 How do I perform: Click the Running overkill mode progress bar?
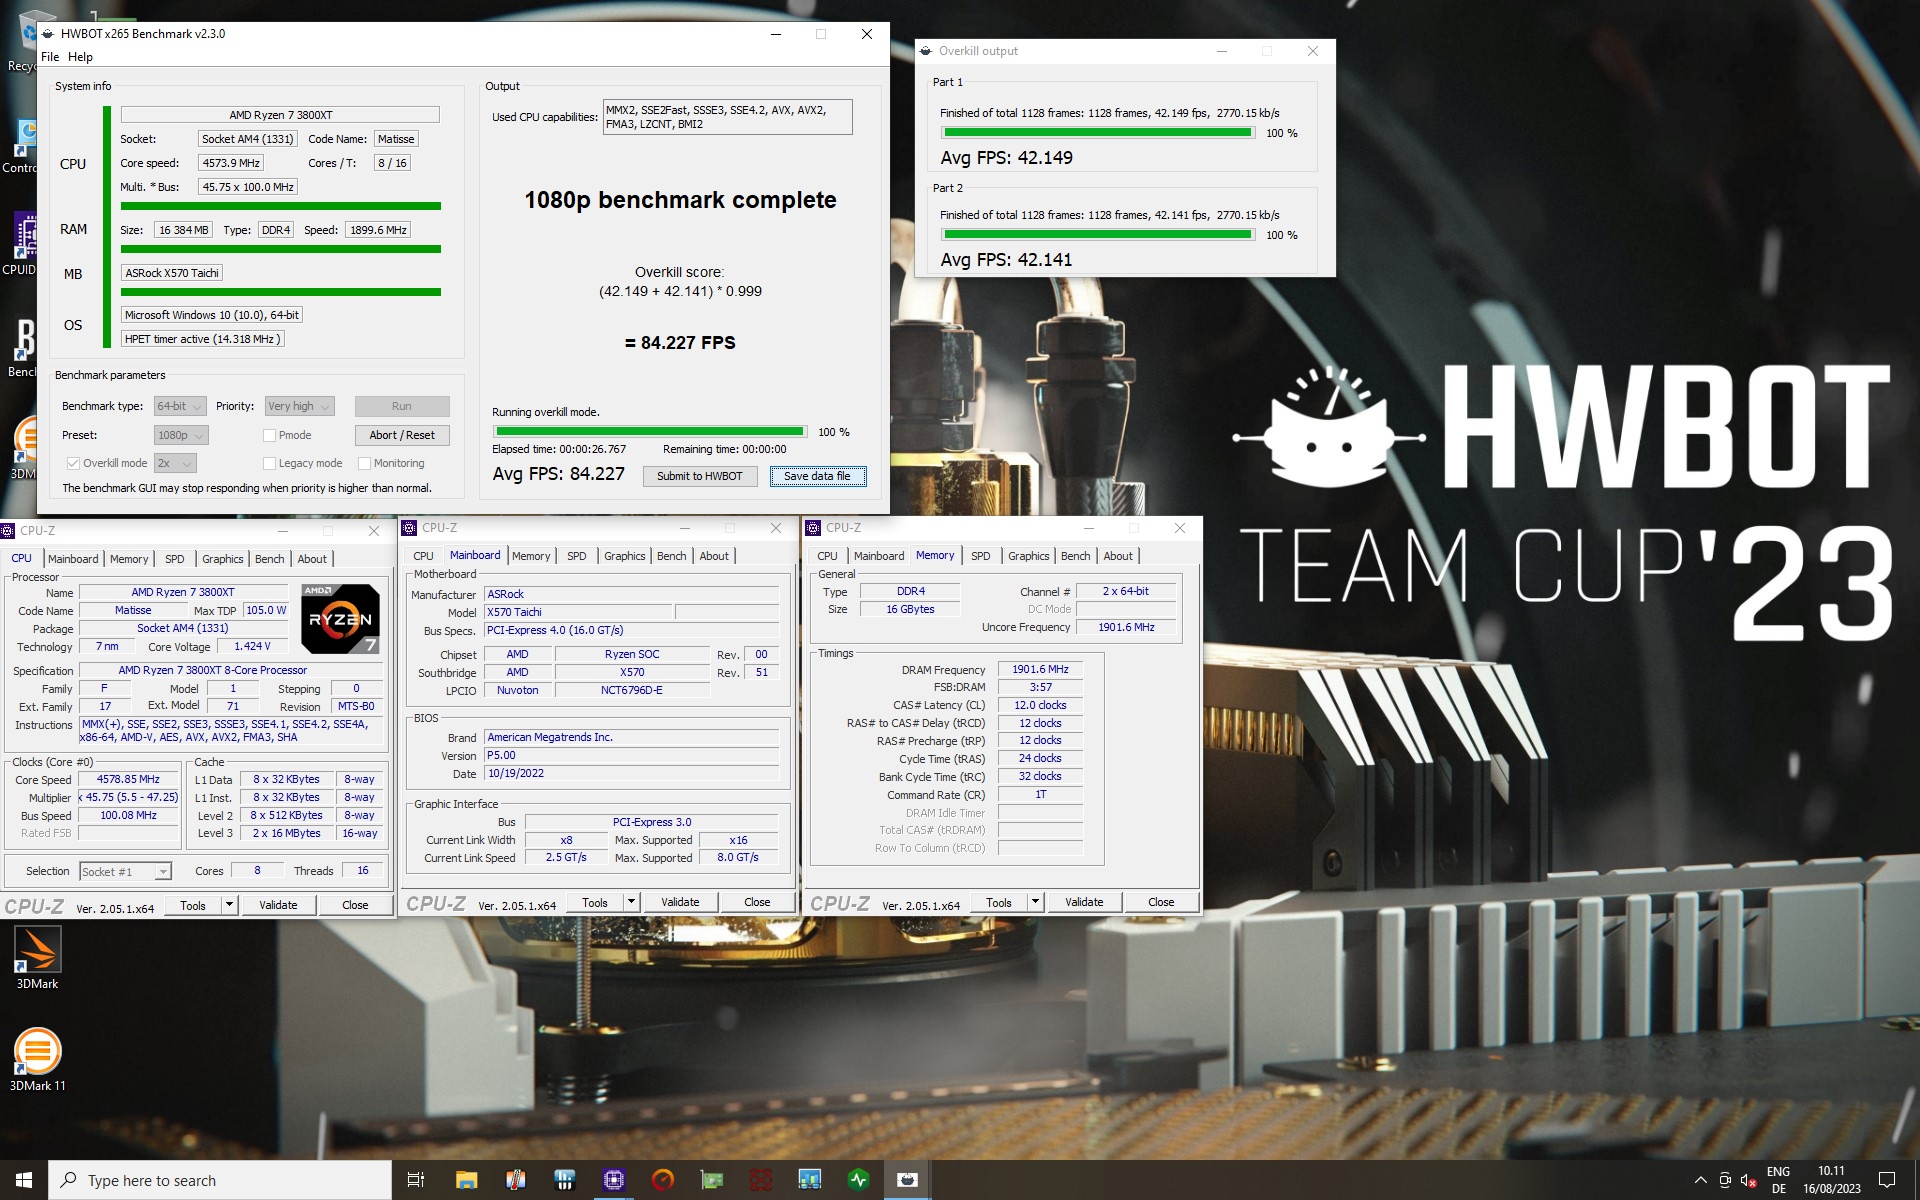click(x=650, y=432)
